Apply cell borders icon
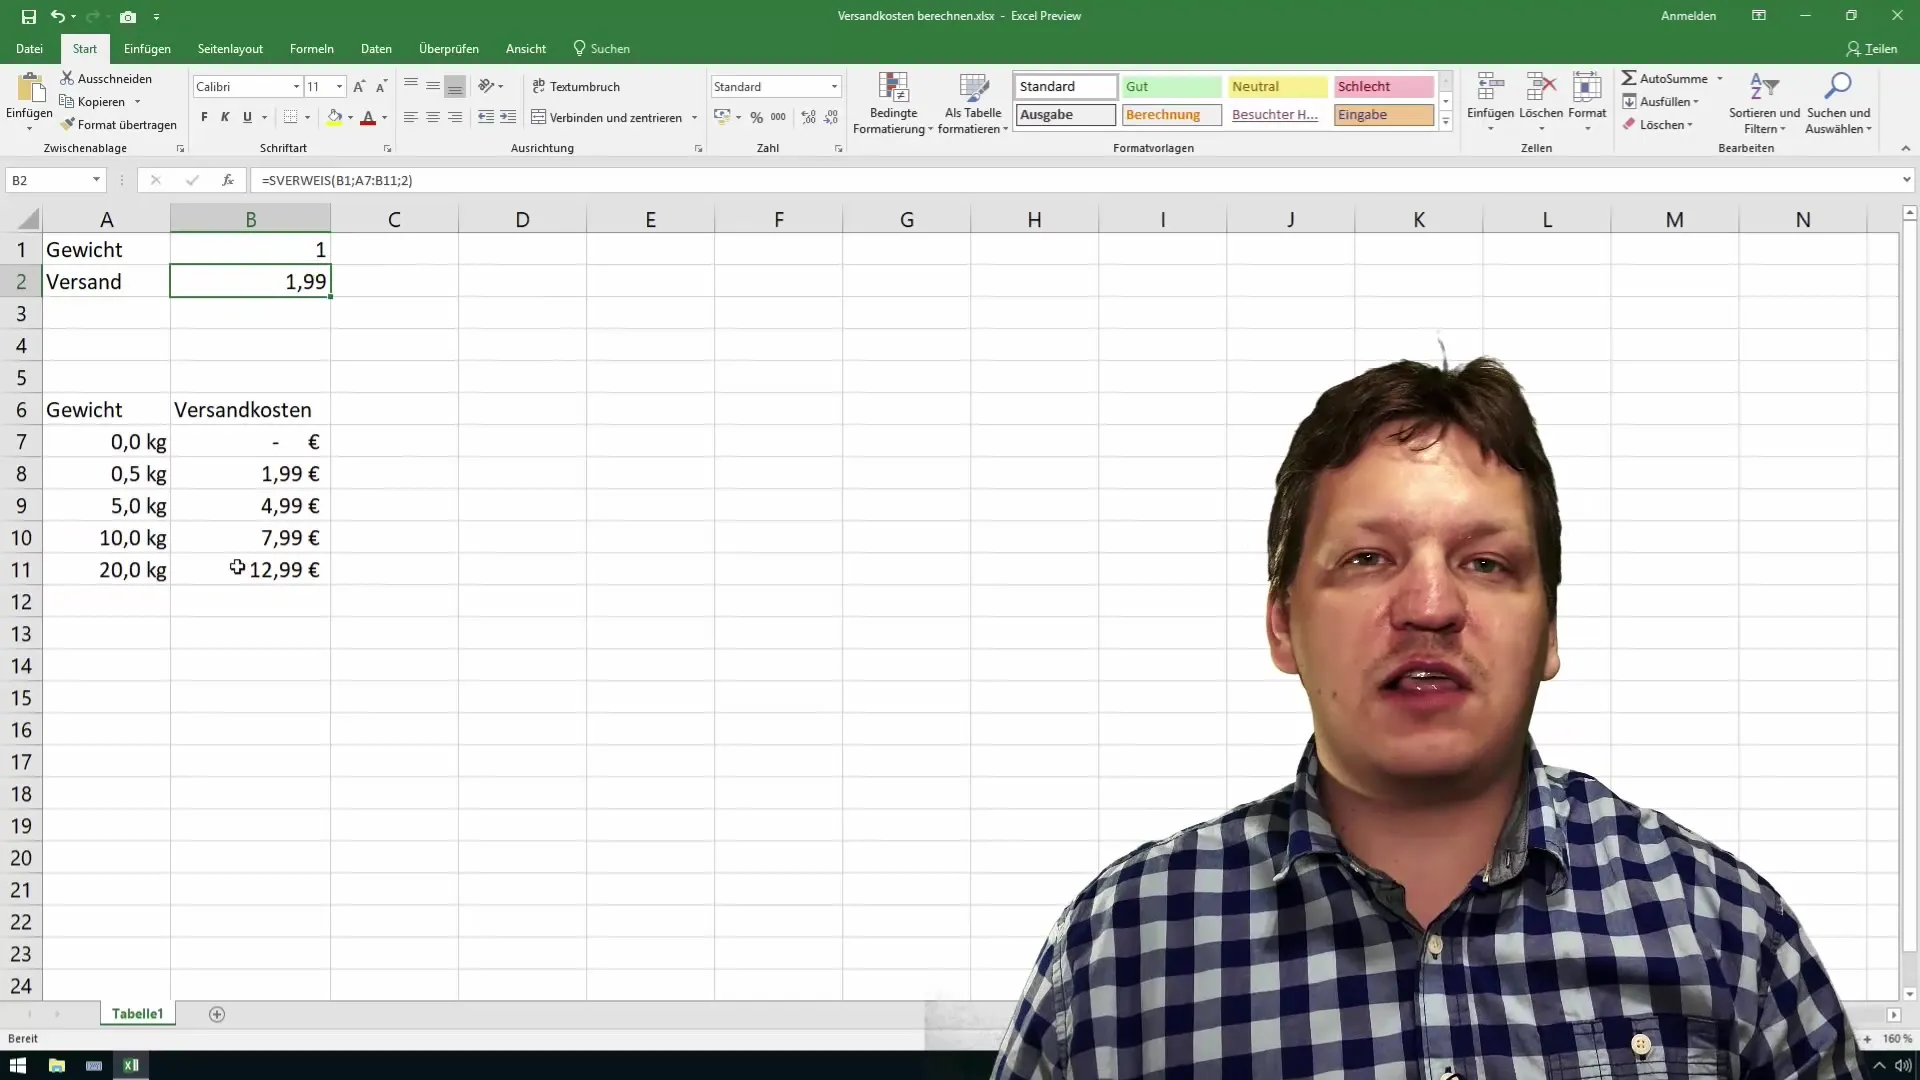Screen dimensions: 1920x1080 (x=290, y=117)
